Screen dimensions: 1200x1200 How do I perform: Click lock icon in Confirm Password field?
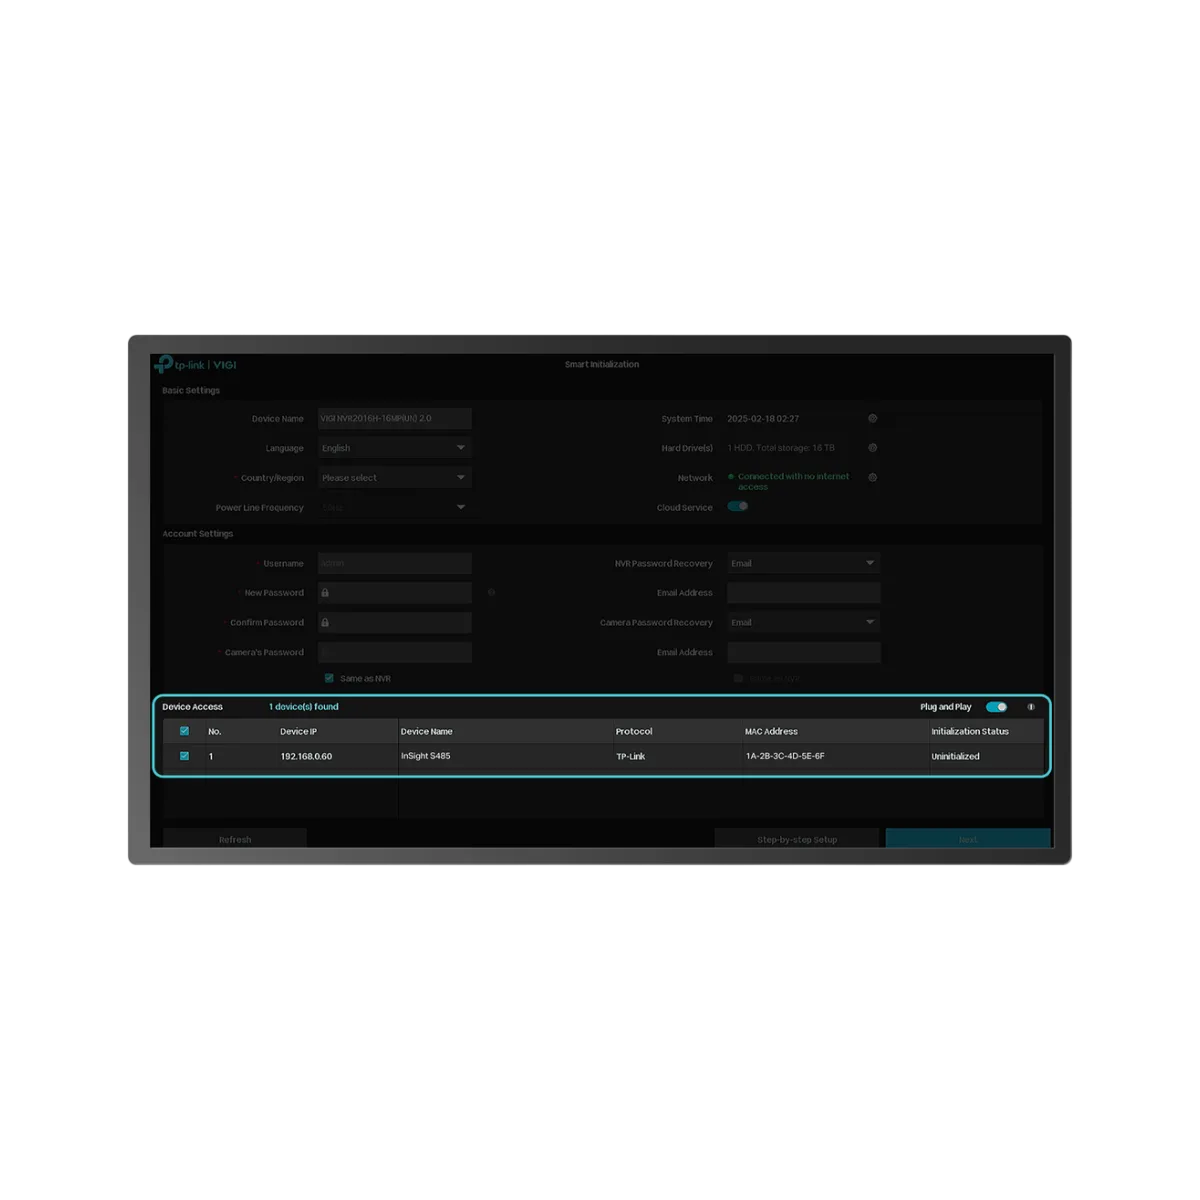325,623
